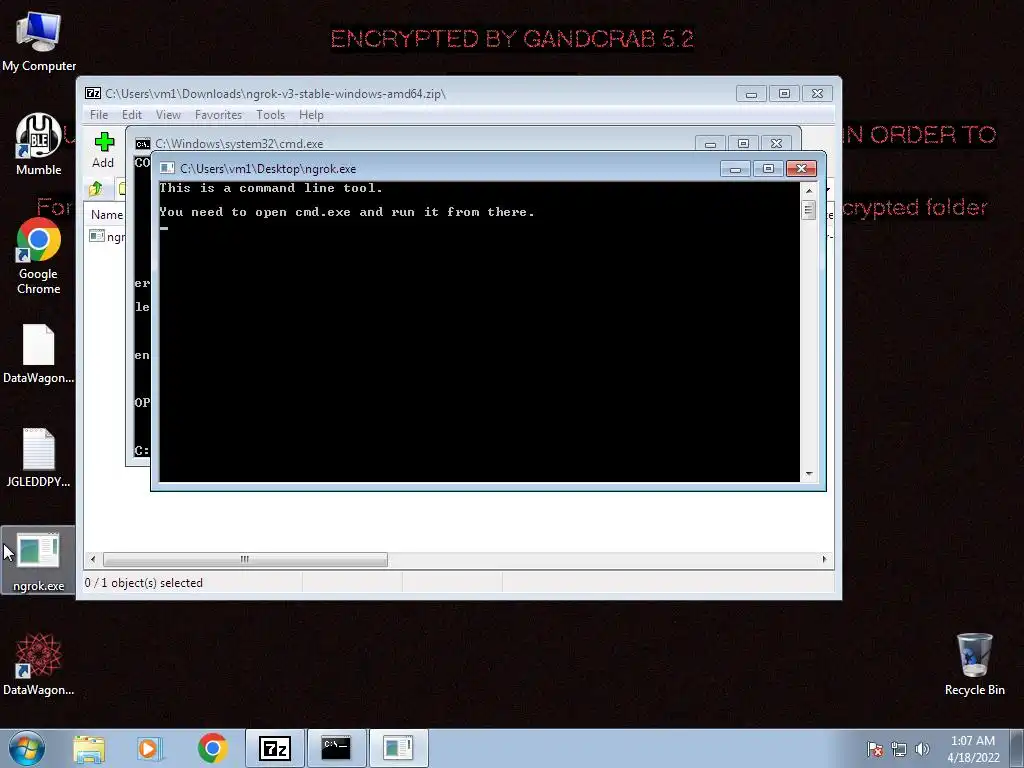Image resolution: width=1024 pixels, height=768 pixels.
Task: Close the cmd.exe window behind
Action: 776,144
